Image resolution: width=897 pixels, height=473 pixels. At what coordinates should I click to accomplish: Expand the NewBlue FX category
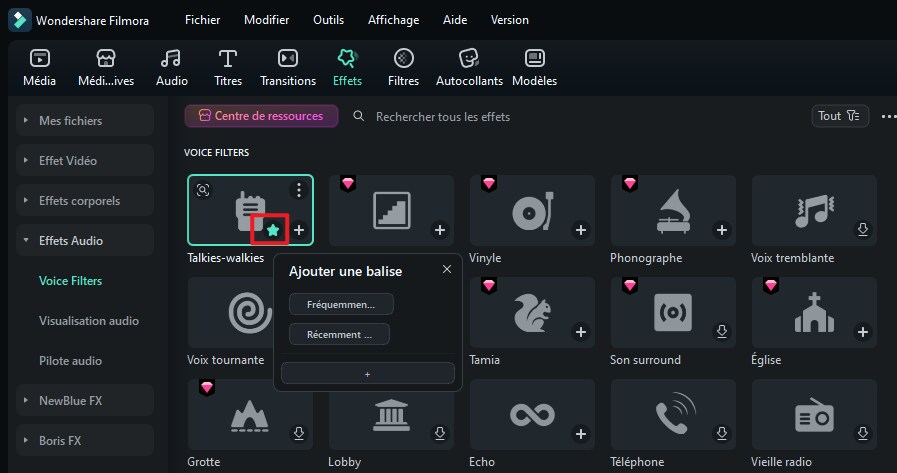85,401
